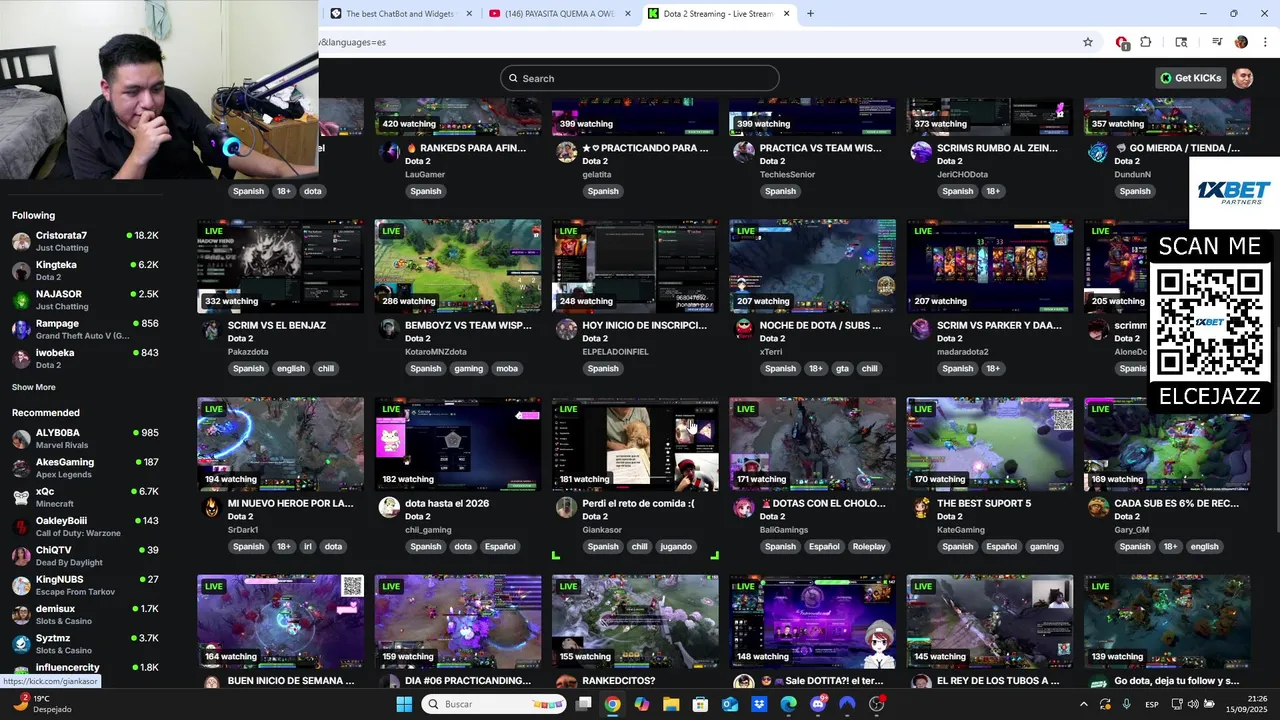
Task: Open KingNUBS avatar in Recommended
Action: (21, 585)
